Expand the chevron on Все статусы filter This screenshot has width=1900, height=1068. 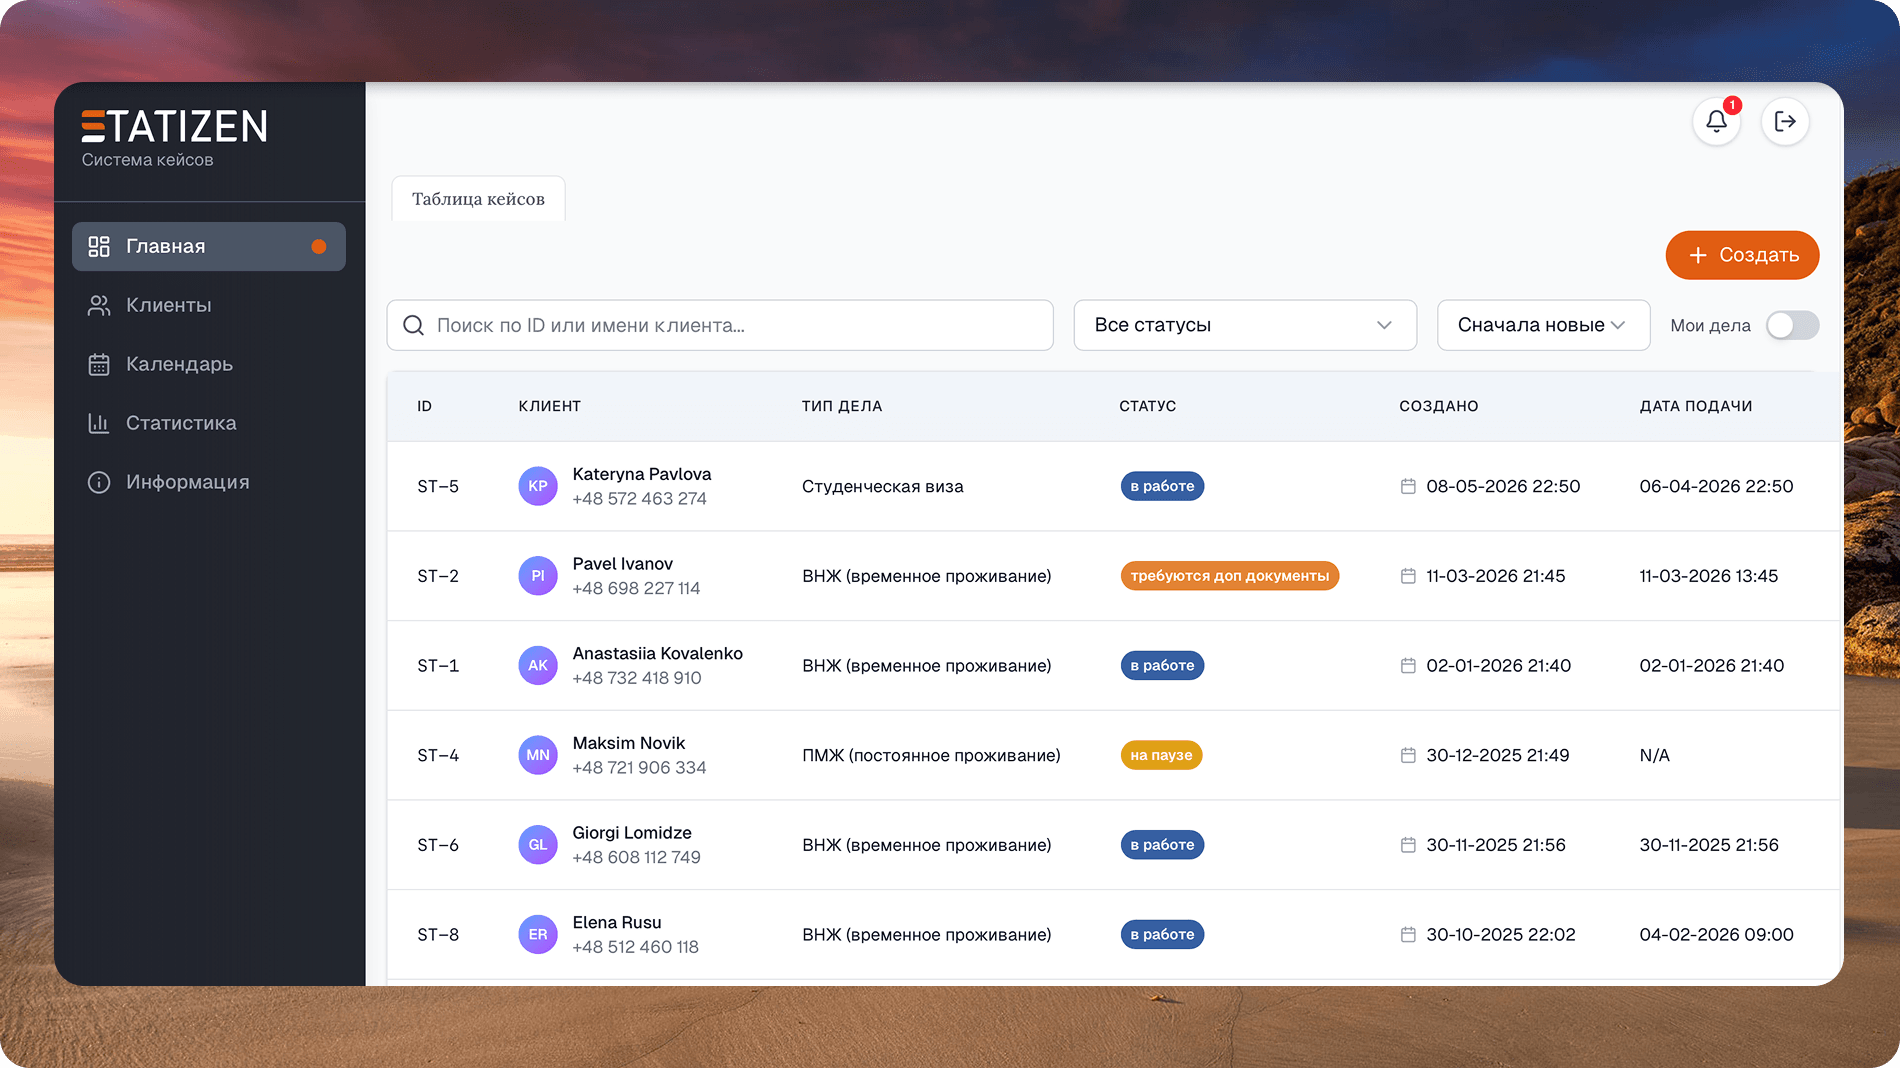point(1384,325)
